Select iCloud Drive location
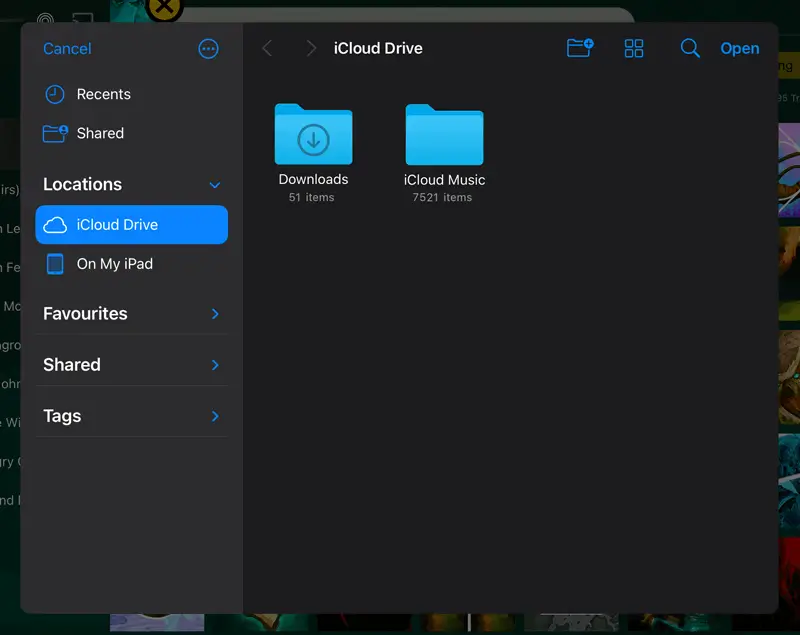Screen dimensions: 800x635 (x=132, y=224)
